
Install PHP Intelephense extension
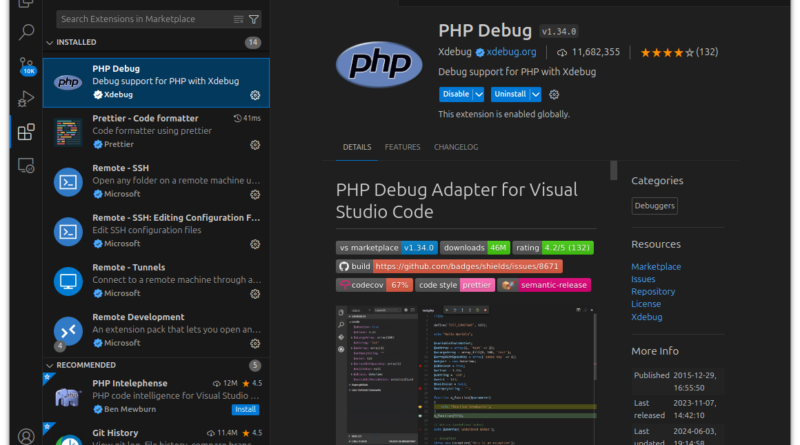pos(245,409)
